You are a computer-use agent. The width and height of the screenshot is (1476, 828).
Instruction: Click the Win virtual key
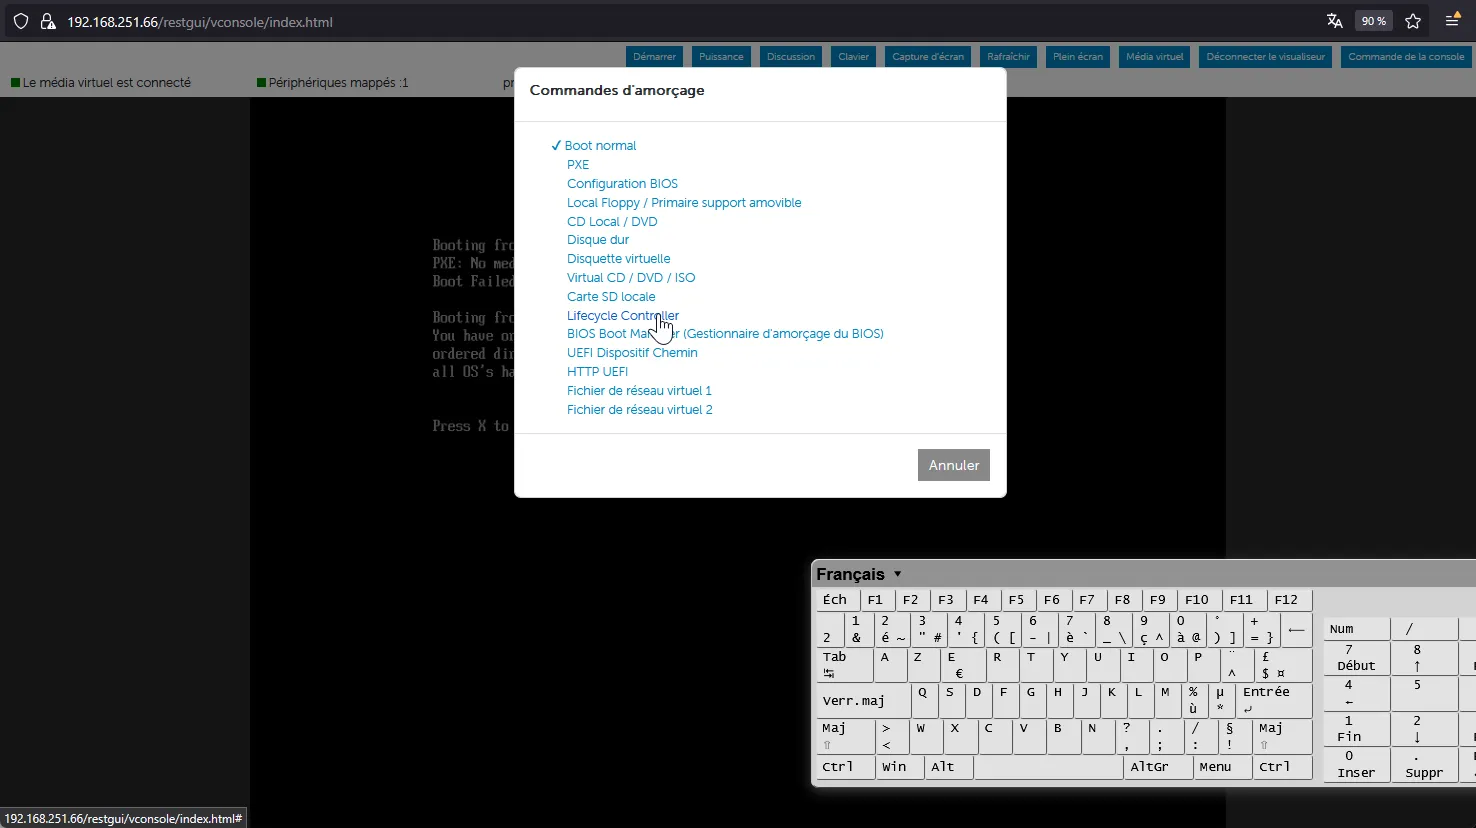pyautogui.click(x=900, y=767)
